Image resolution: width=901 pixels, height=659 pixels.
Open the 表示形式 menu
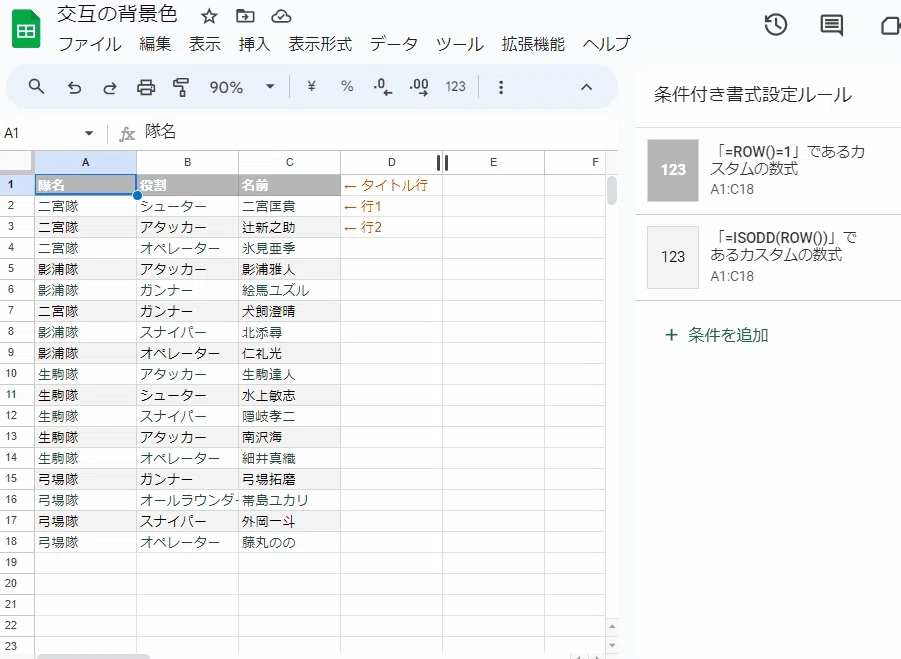pyautogui.click(x=320, y=44)
